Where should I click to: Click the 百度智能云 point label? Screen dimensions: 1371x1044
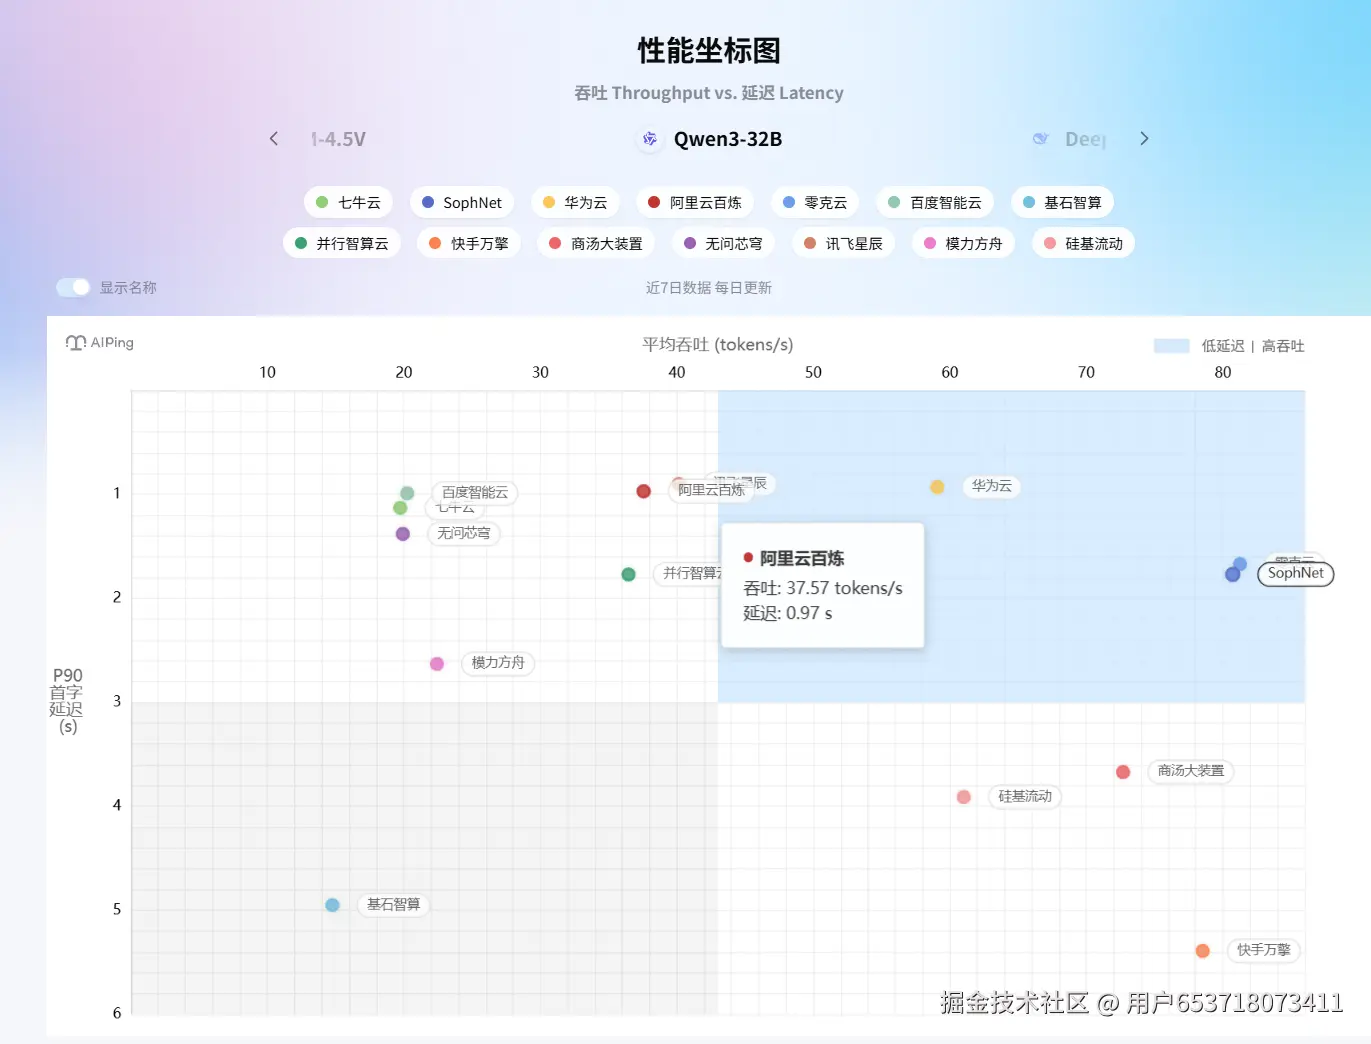coord(475,493)
